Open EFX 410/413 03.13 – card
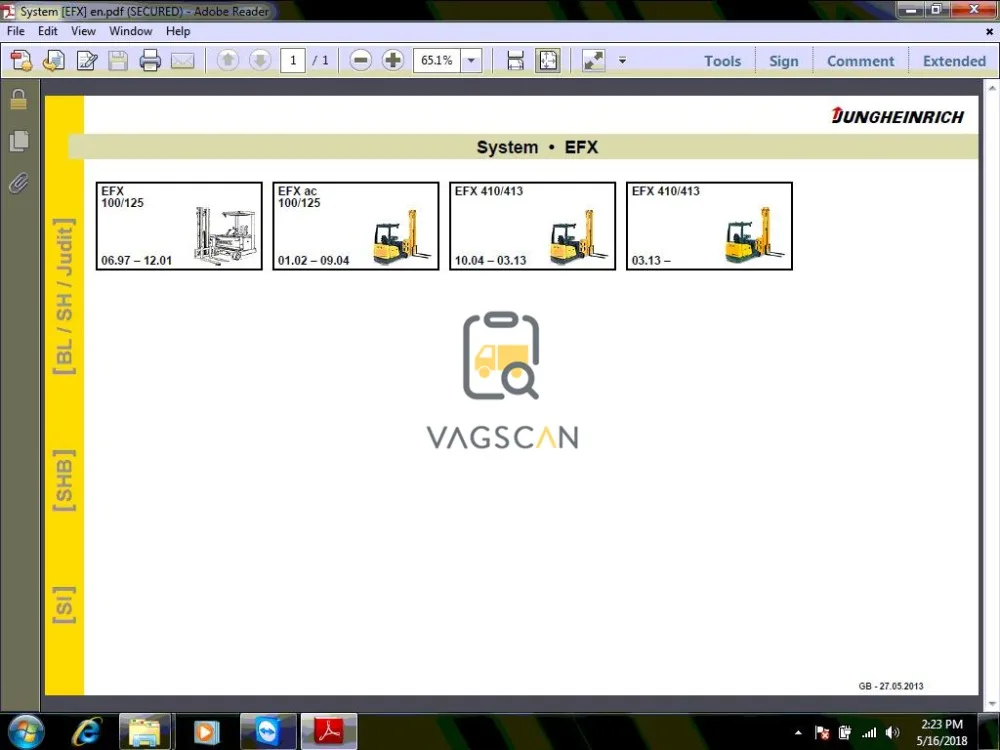 (709, 226)
